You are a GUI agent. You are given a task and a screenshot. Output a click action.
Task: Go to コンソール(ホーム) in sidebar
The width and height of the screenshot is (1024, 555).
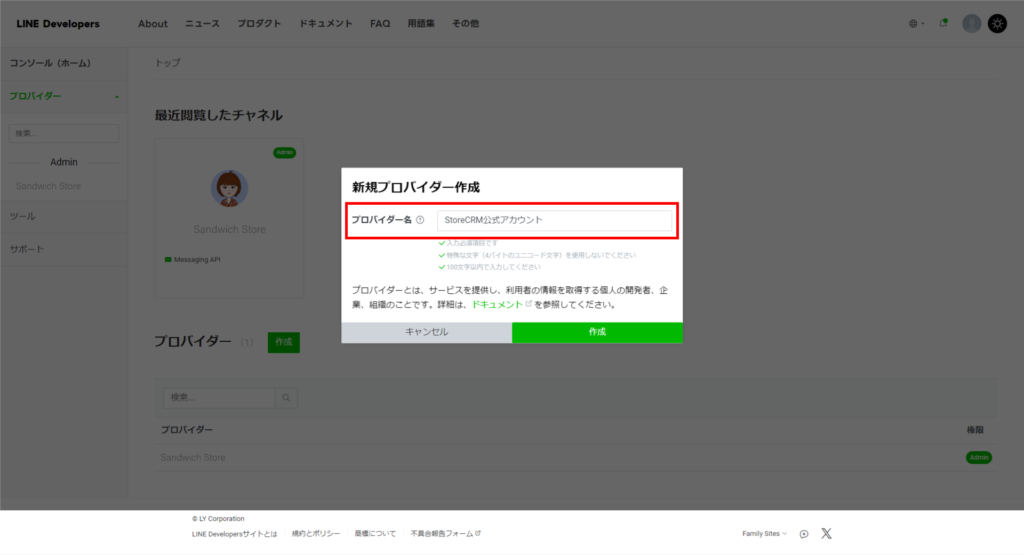click(x=50, y=63)
